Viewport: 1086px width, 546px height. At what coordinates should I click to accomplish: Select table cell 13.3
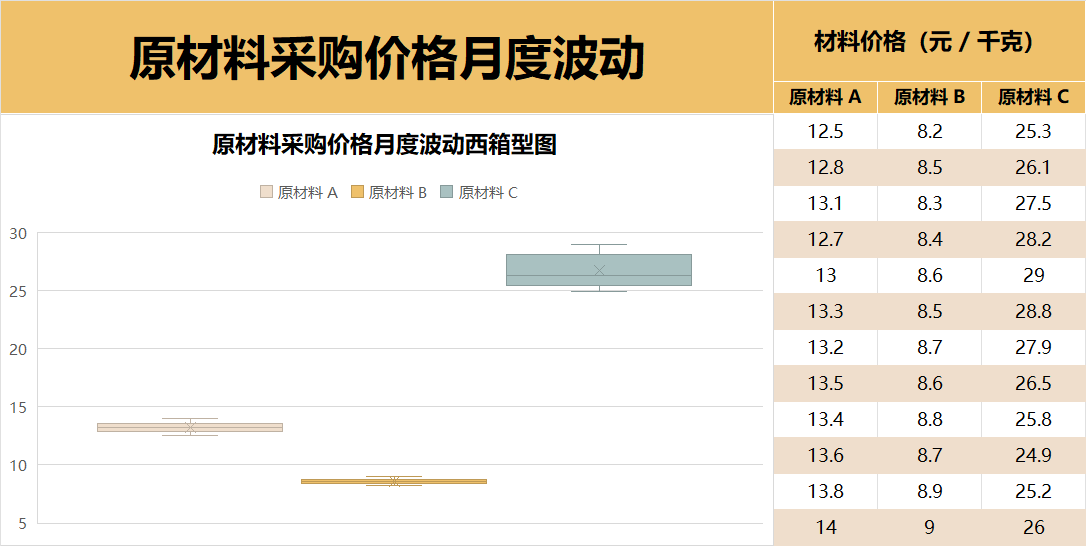826,312
